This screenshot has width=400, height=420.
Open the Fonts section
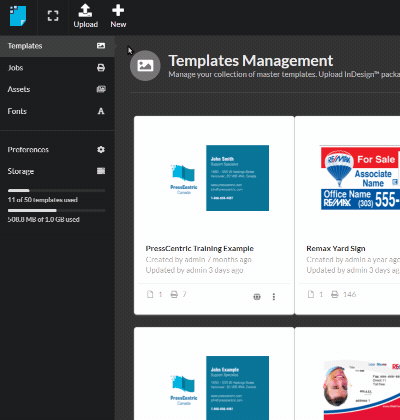click(57, 111)
